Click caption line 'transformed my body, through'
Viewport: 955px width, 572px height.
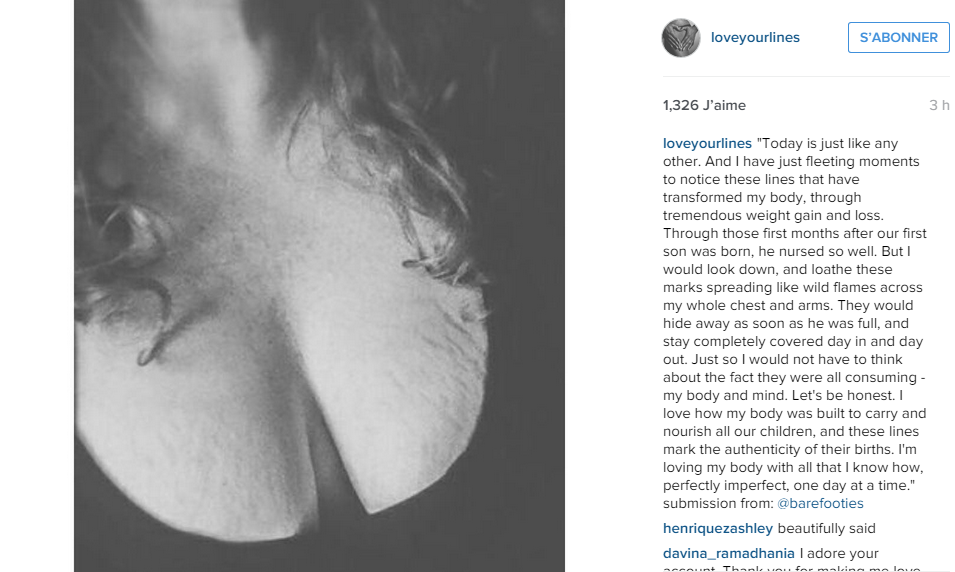762,197
